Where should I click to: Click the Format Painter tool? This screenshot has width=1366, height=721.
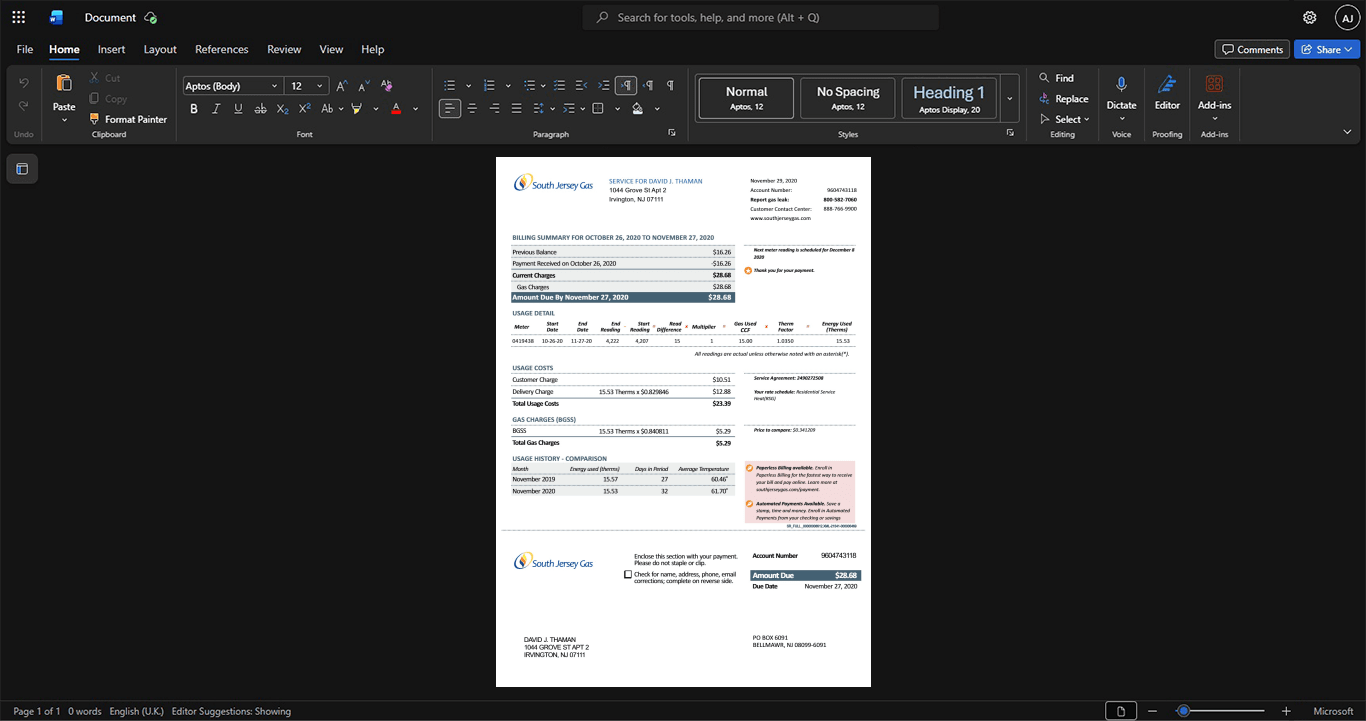pos(128,119)
